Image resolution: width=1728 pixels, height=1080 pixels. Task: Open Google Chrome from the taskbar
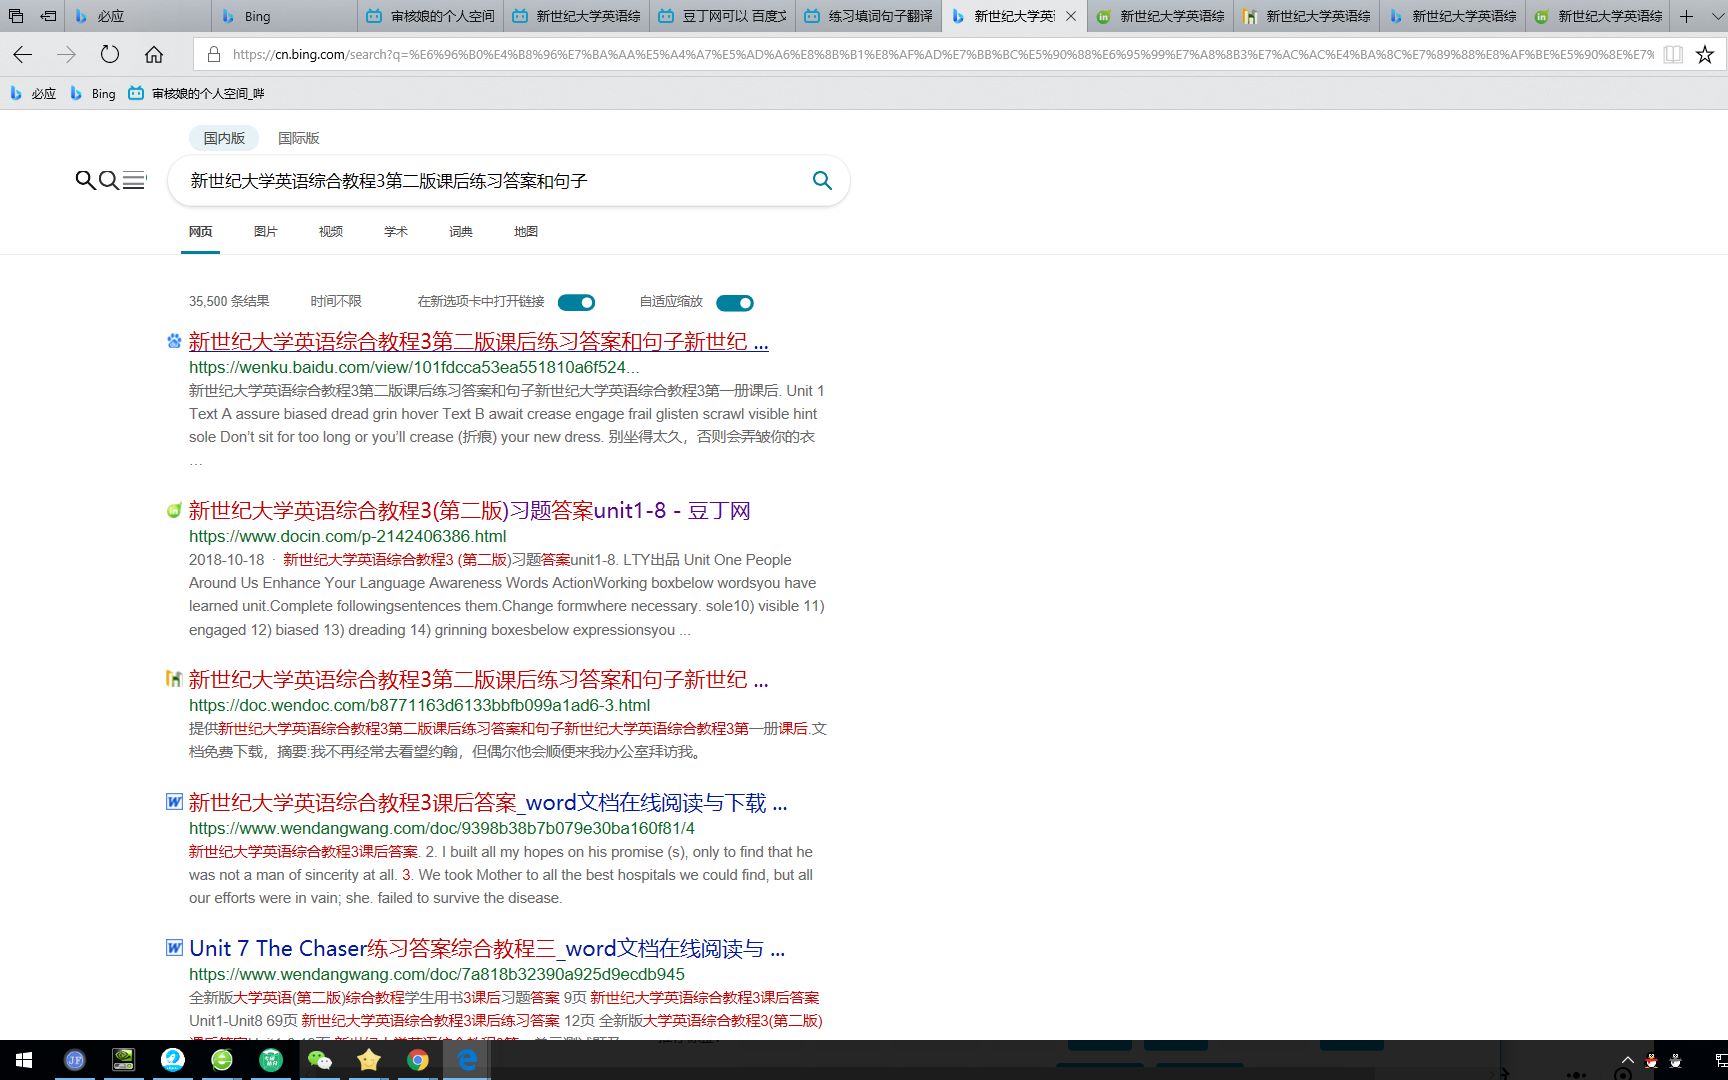[418, 1060]
